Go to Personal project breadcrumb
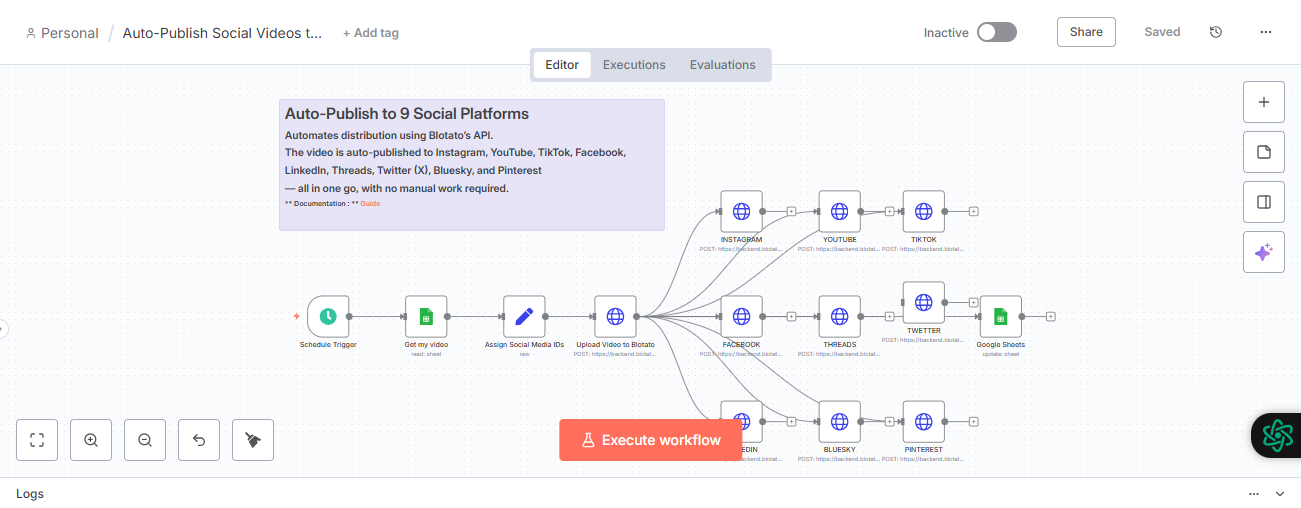This screenshot has width=1301, height=508. tap(62, 33)
